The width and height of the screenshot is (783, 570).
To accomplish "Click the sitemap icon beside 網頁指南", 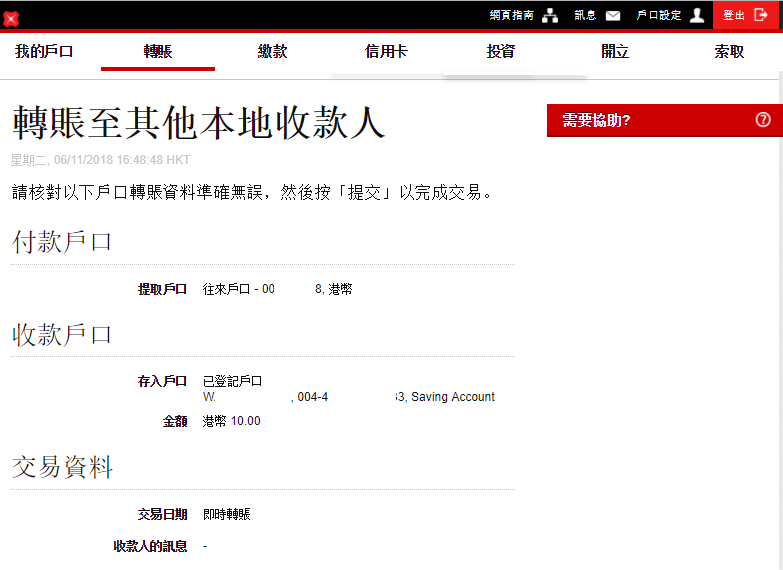I will coord(550,15).
